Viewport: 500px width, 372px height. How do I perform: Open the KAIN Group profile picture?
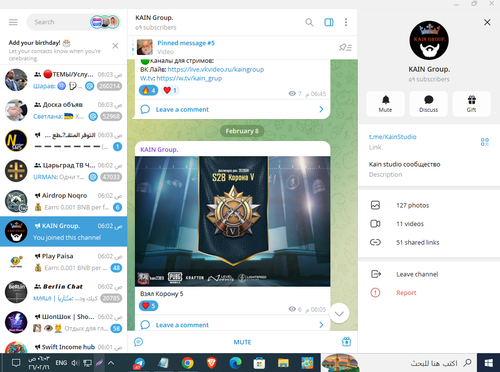tap(429, 40)
